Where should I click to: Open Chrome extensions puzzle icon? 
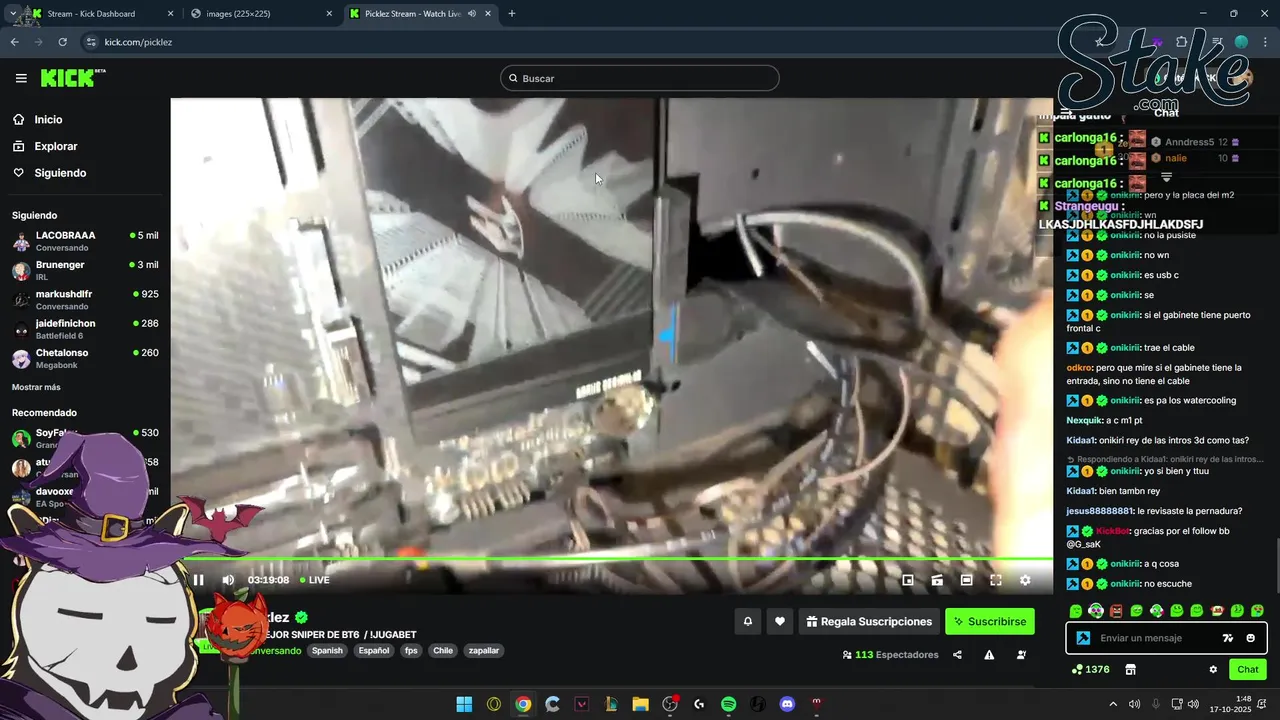point(1182,42)
